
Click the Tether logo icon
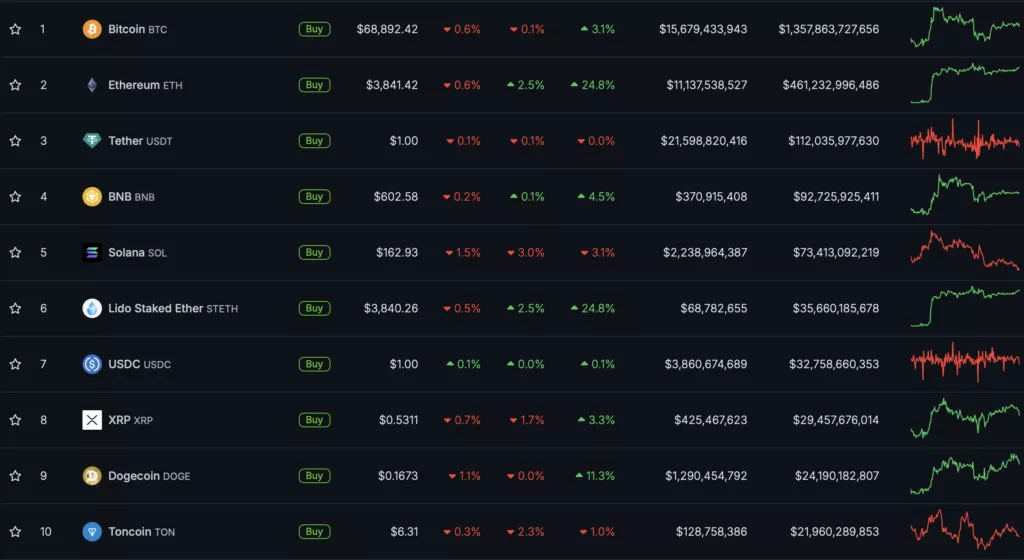(x=92, y=140)
